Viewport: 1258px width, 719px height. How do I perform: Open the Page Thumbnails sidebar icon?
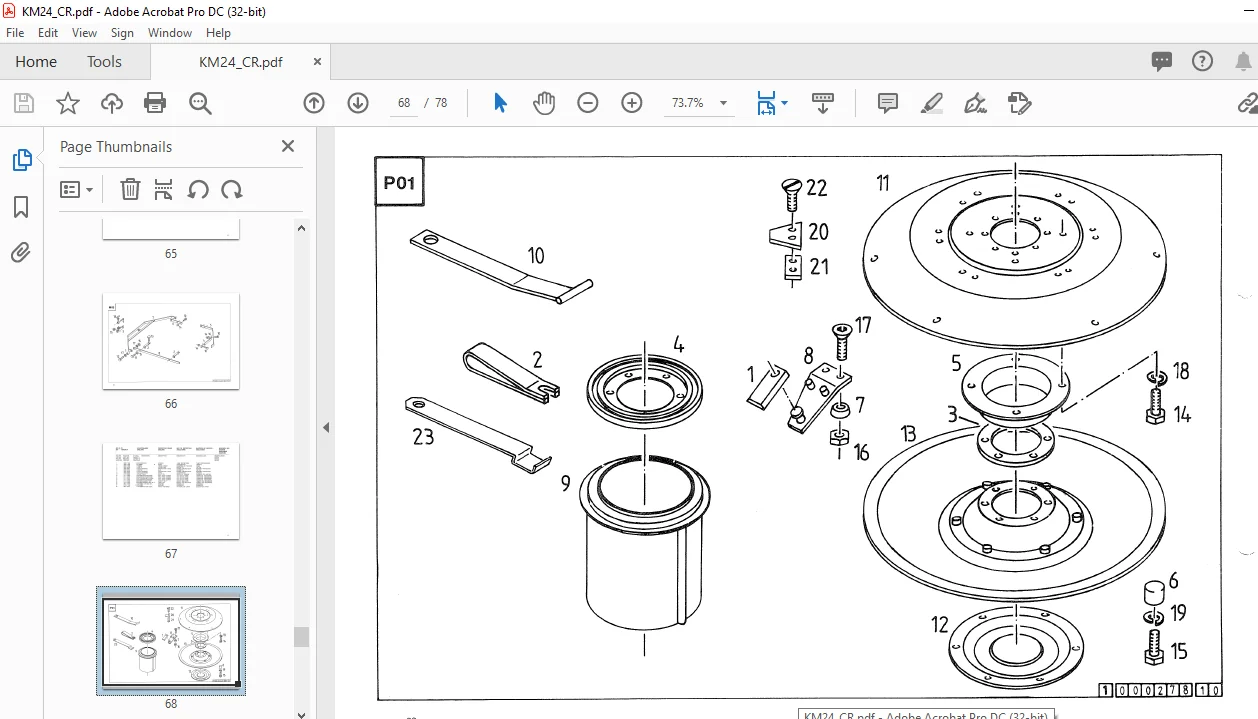21,160
